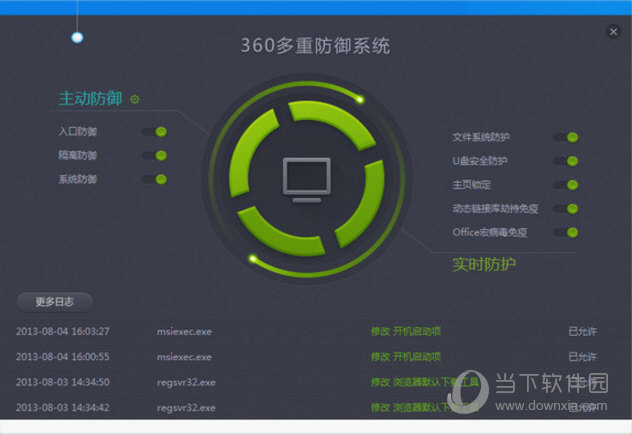Image resolution: width=632 pixels, height=435 pixels.
Task: Select the 主动防御 heading
Action: tap(90, 98)
